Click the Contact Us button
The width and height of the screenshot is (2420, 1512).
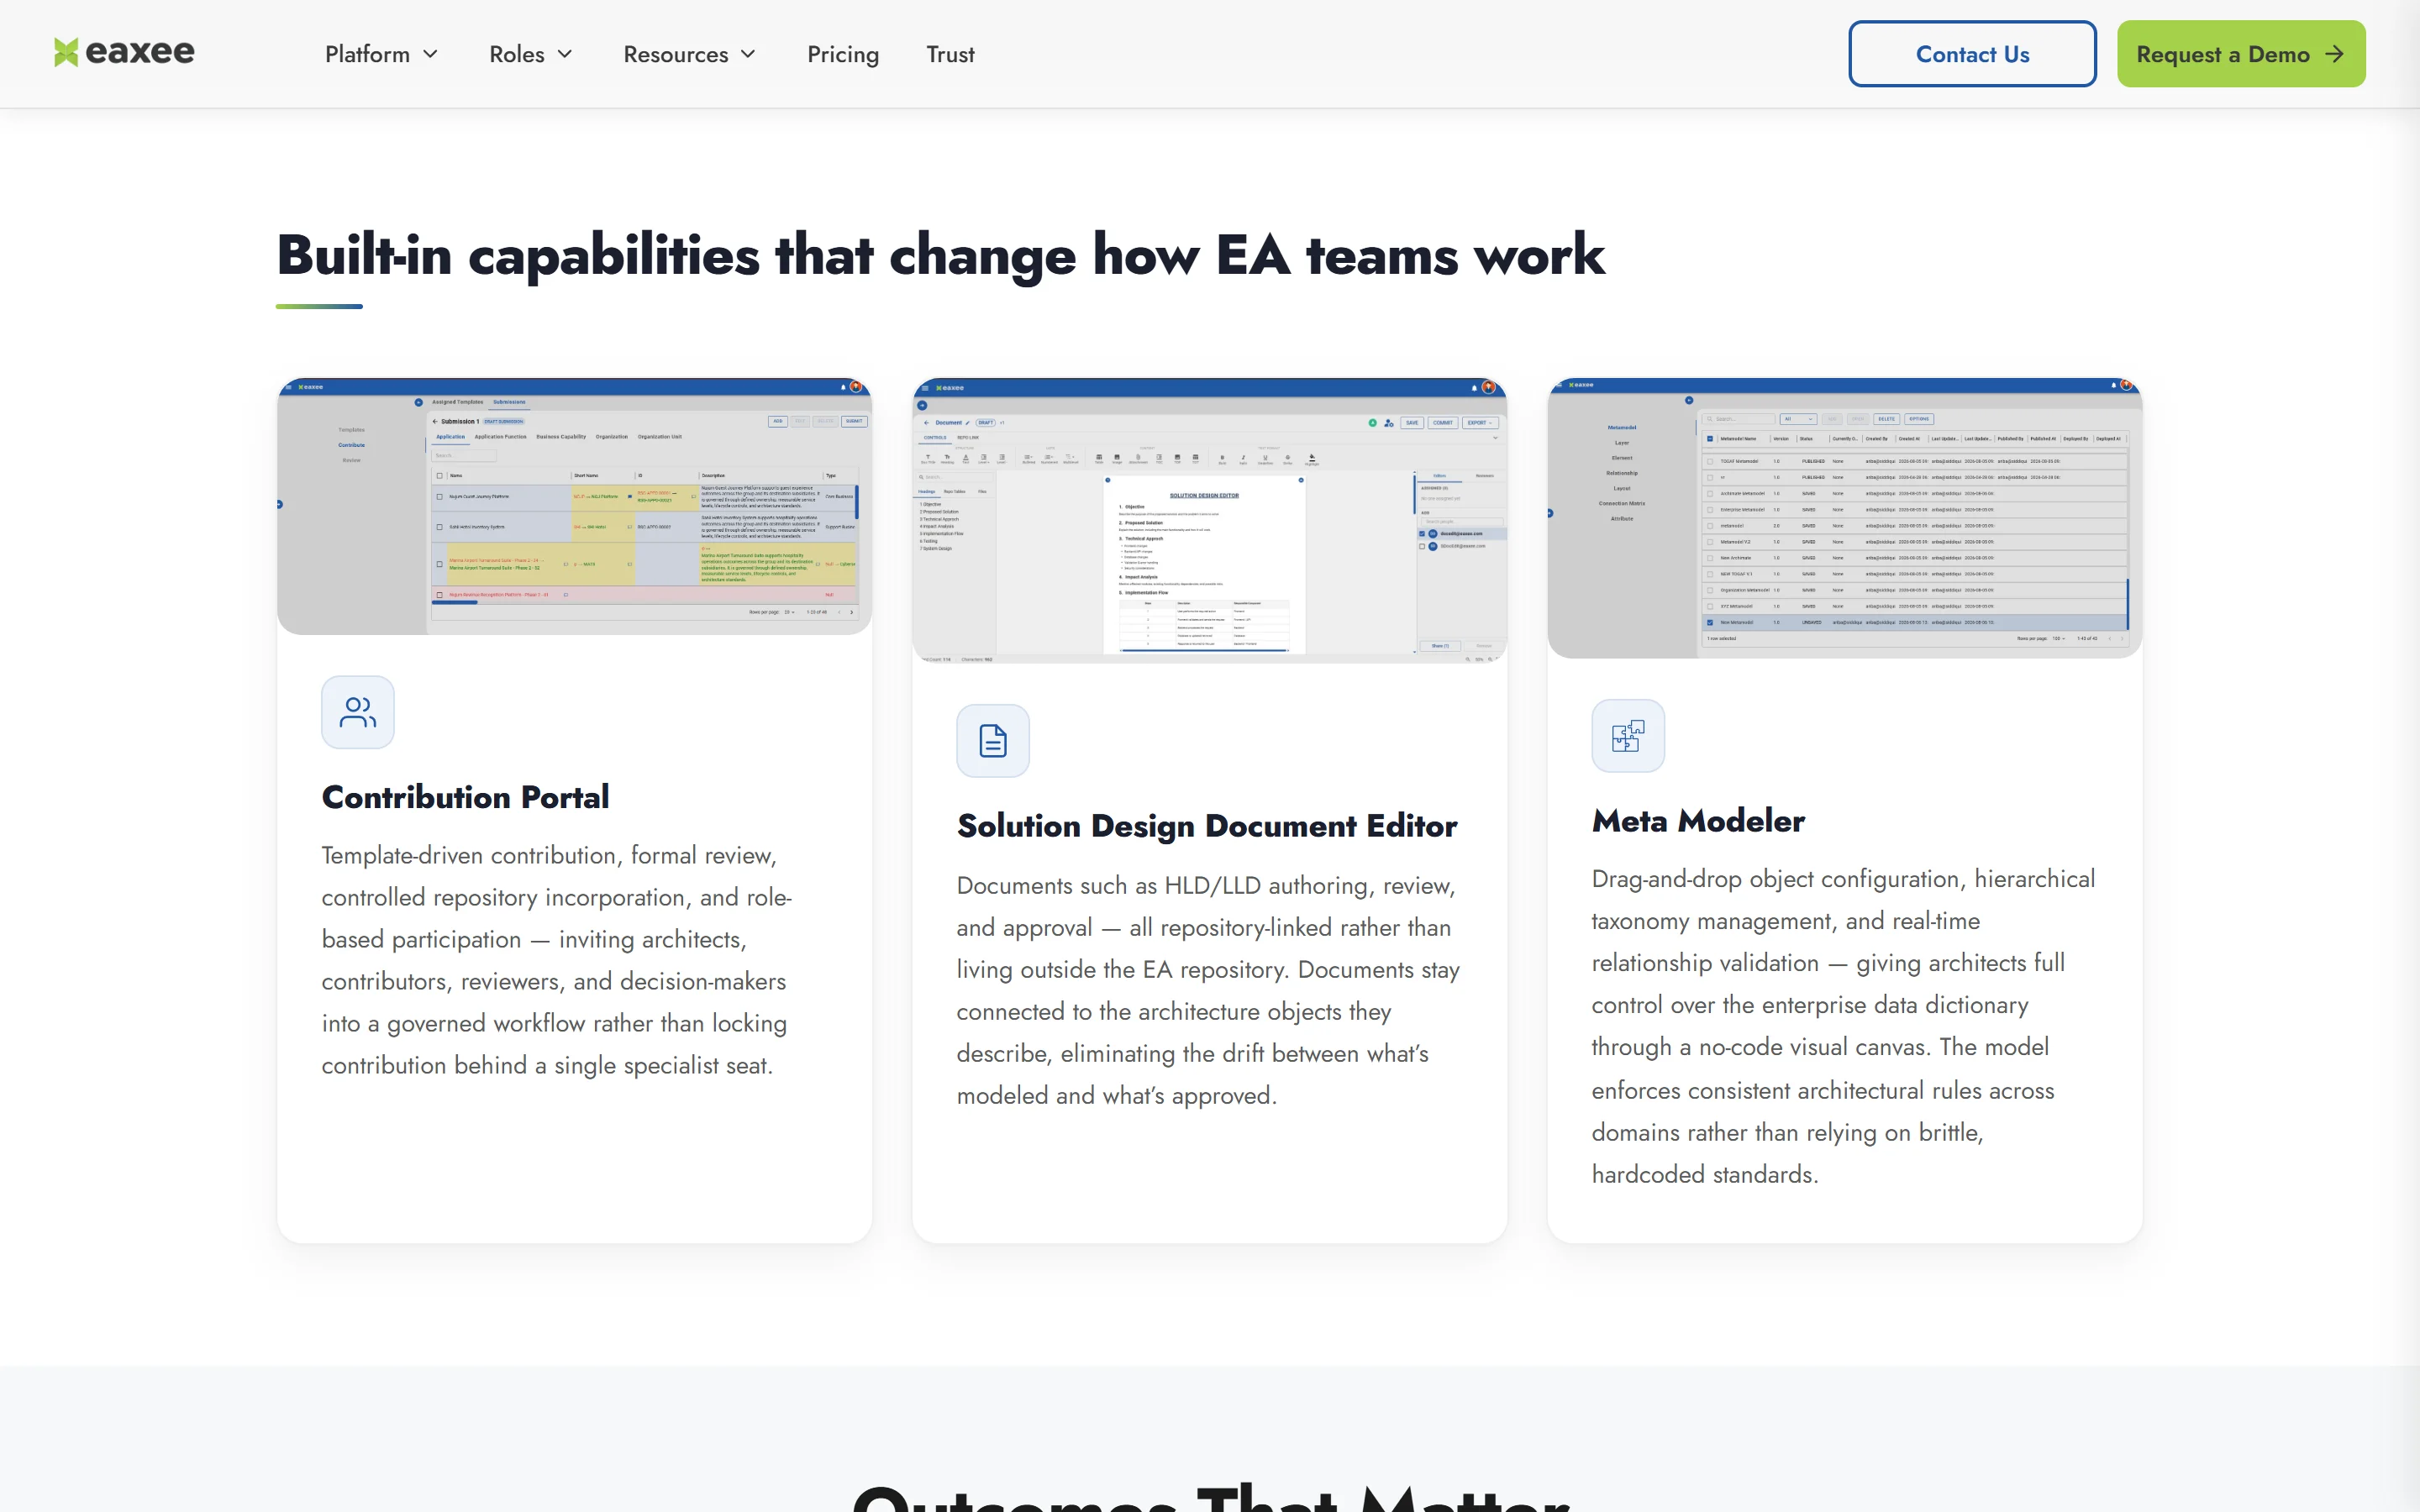pos(1972,54)
